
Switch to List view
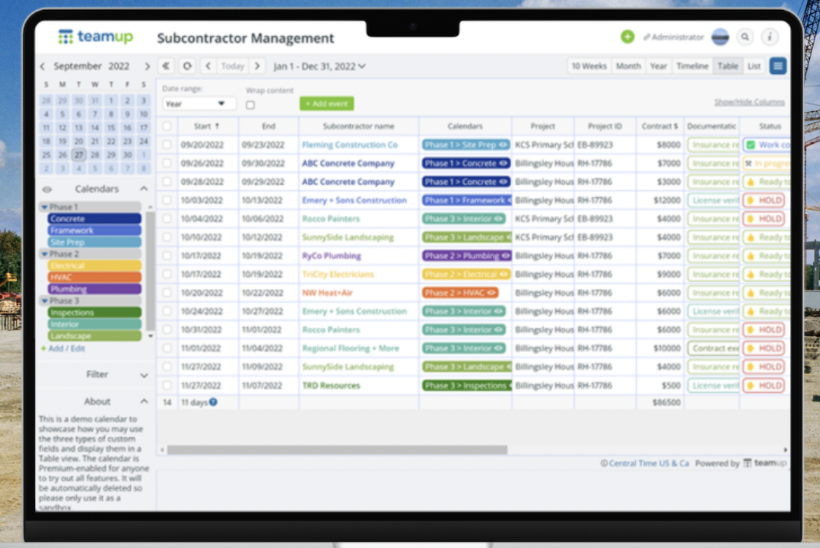pyautogui.click(x=754, y=66)
